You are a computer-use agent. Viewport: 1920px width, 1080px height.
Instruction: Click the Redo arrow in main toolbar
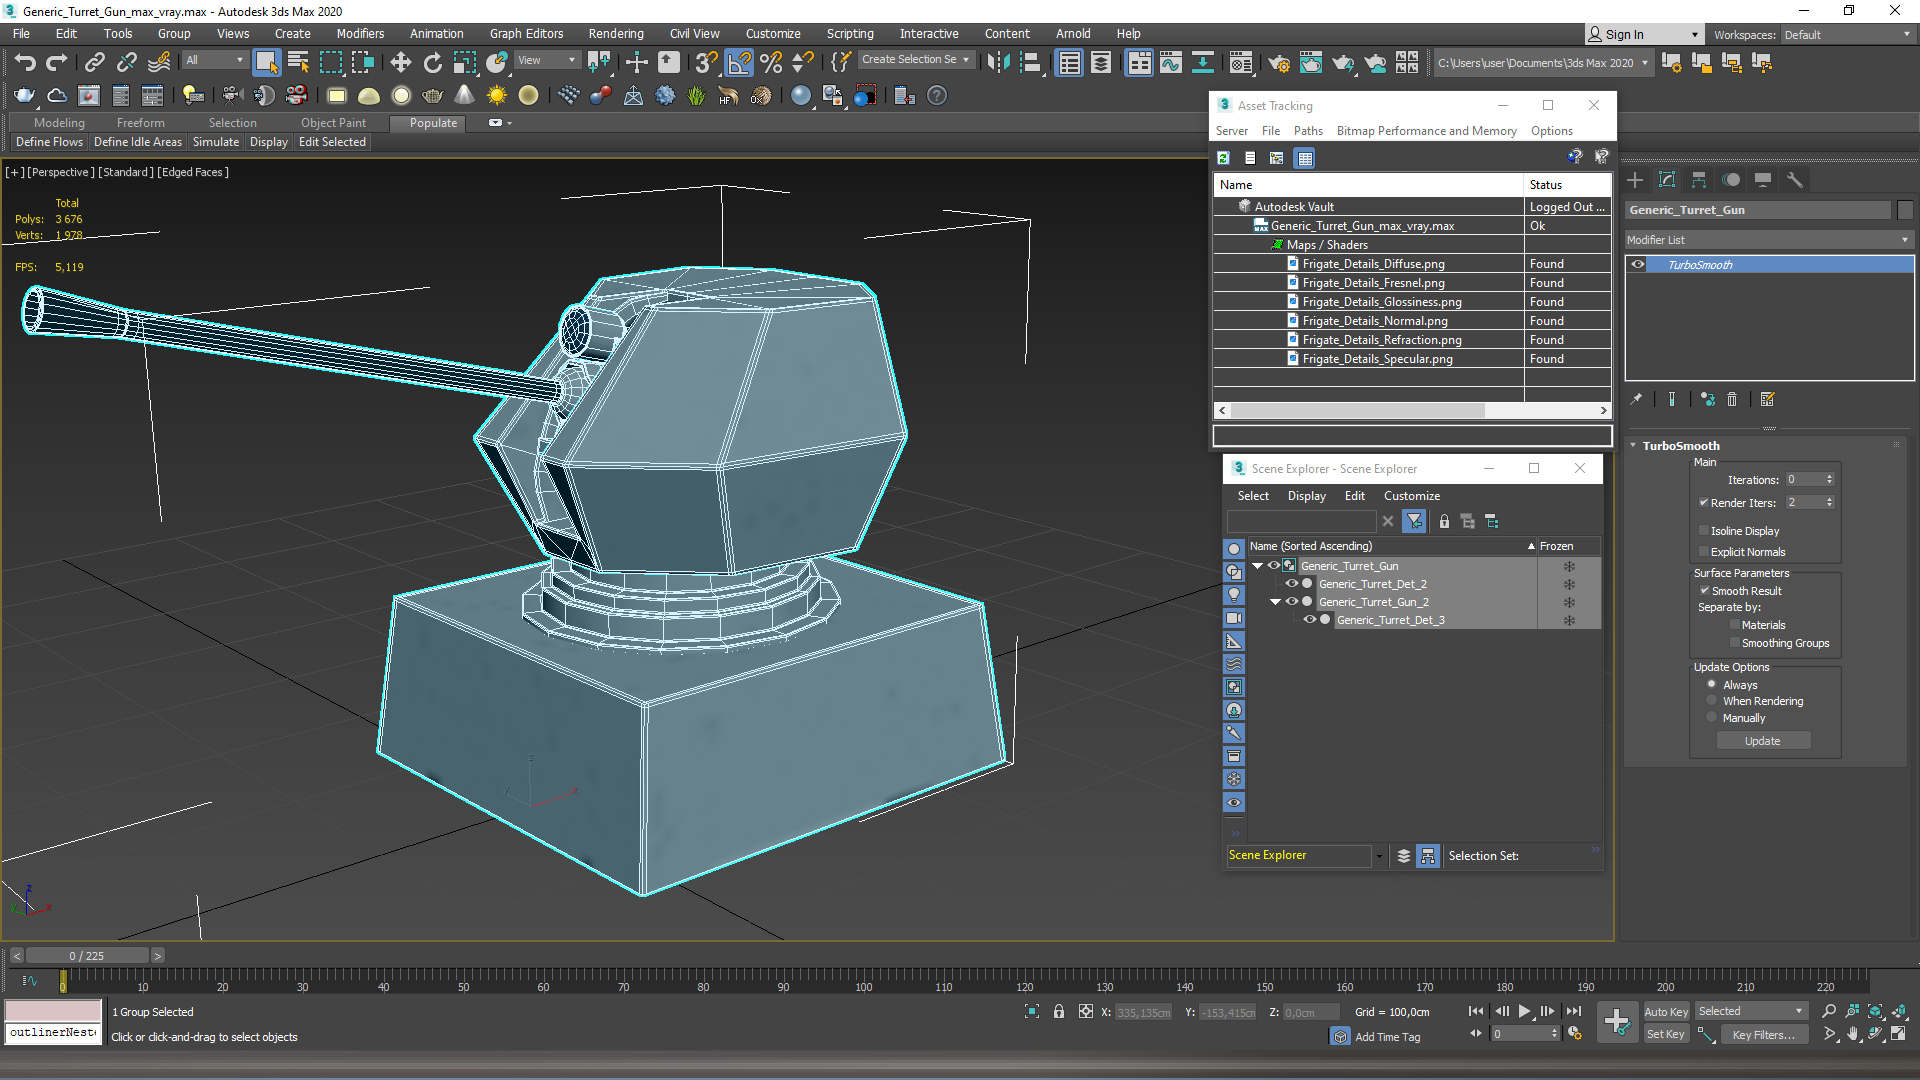click(57, 62)
